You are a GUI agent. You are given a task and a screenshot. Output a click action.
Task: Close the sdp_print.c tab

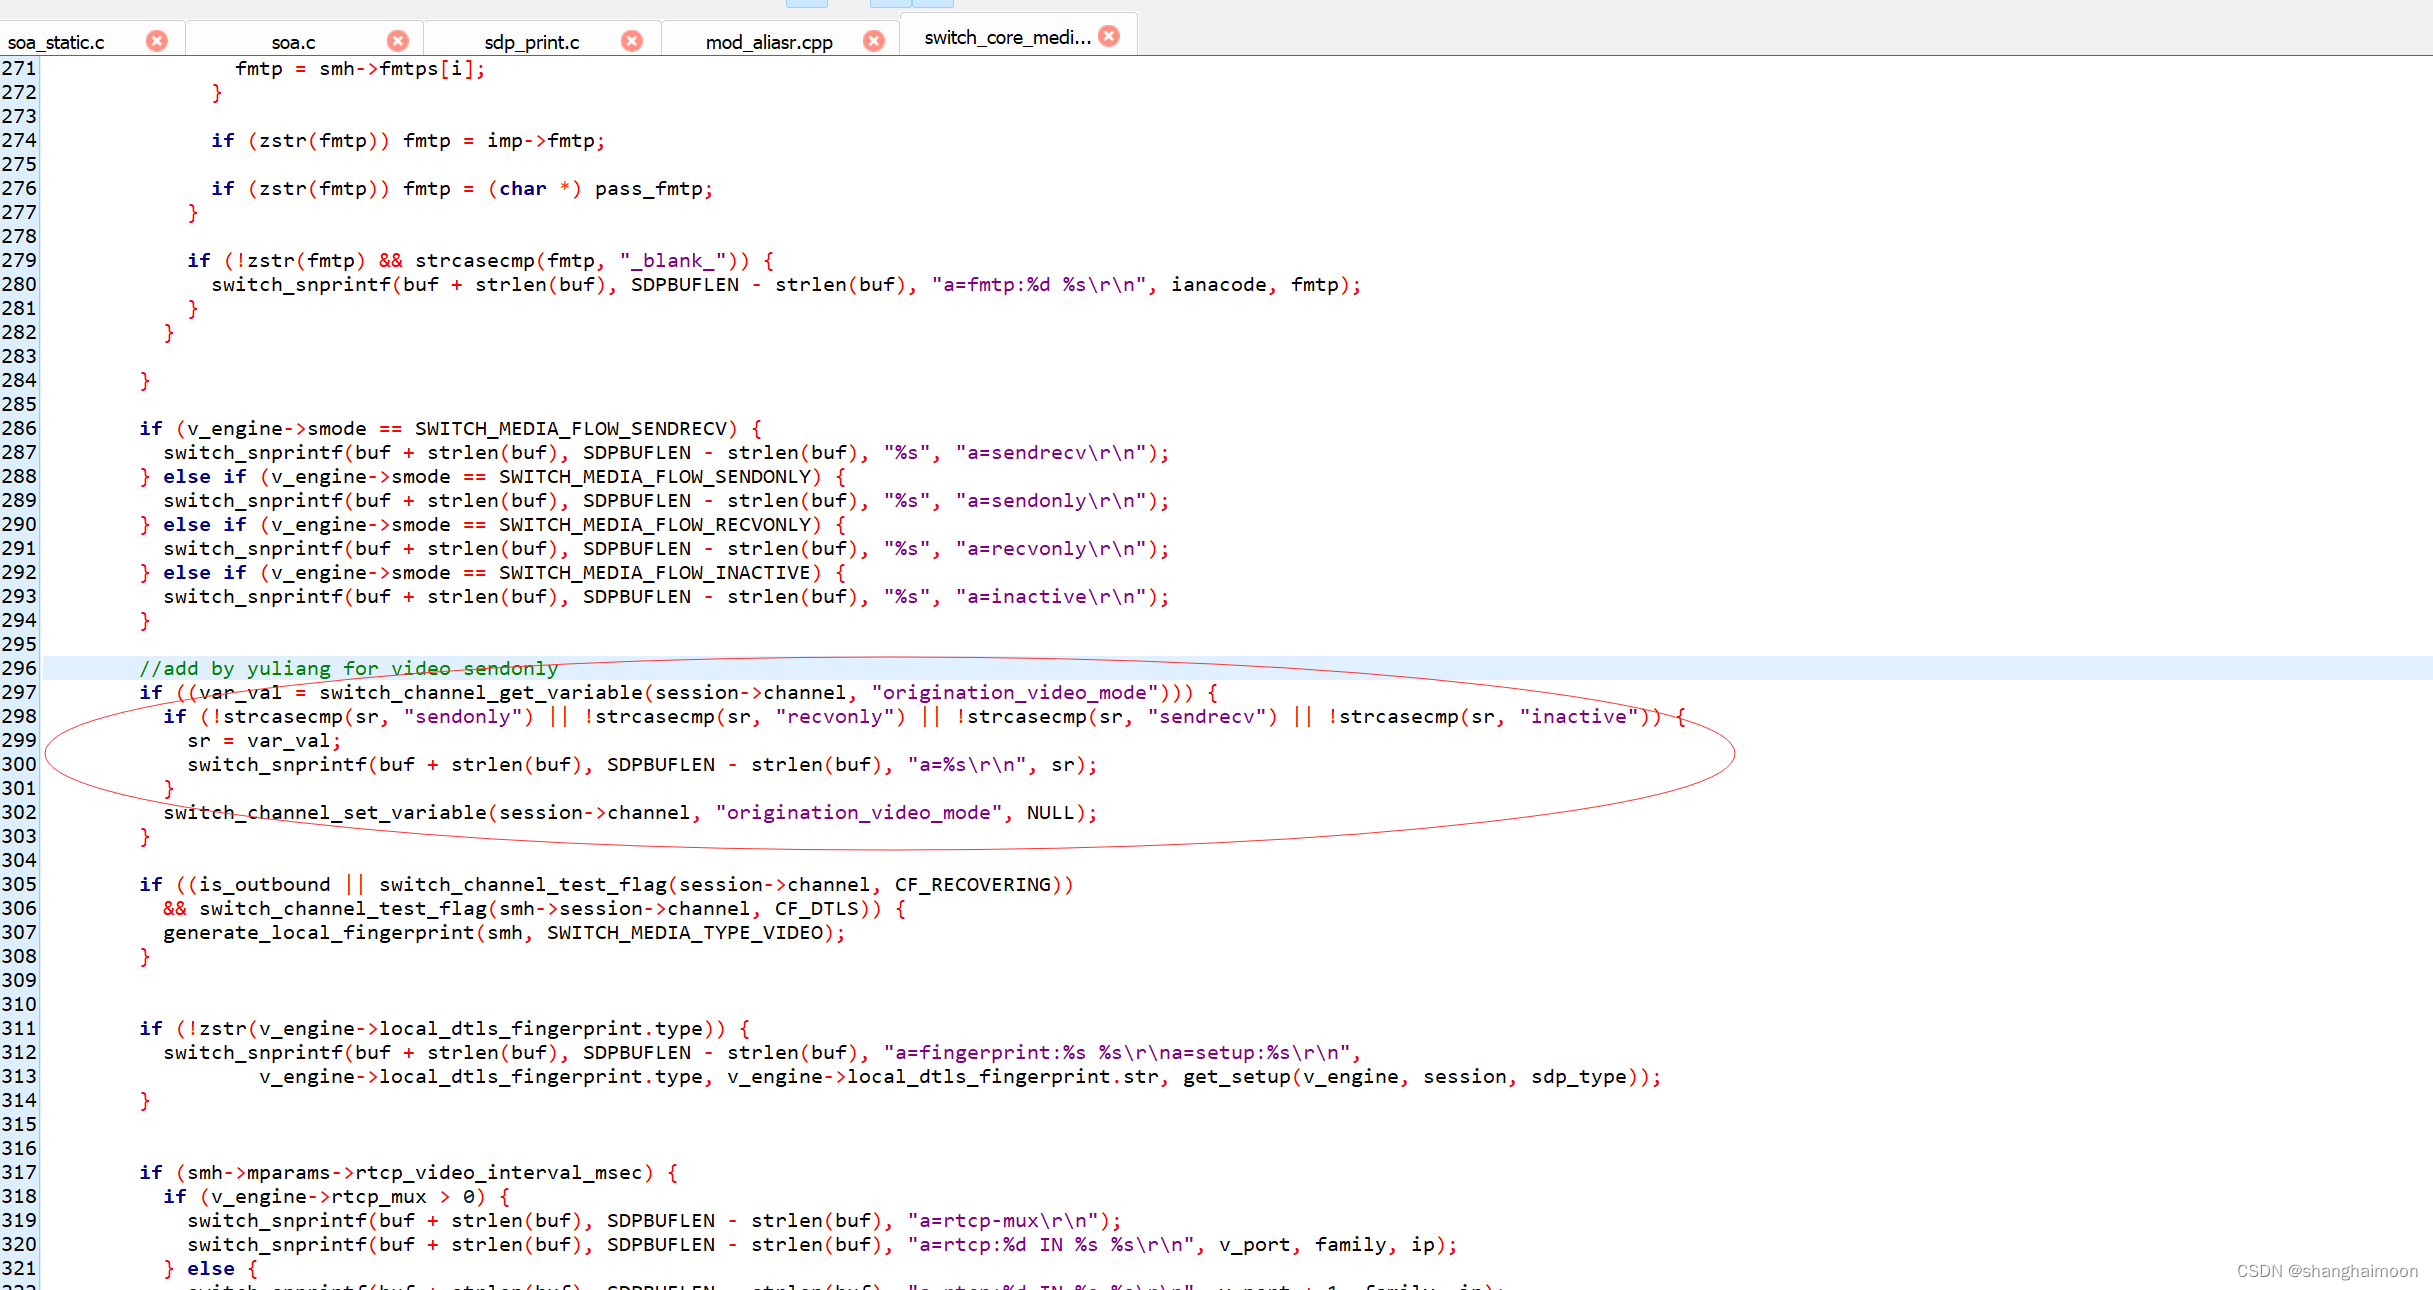[x=632, y=41]
